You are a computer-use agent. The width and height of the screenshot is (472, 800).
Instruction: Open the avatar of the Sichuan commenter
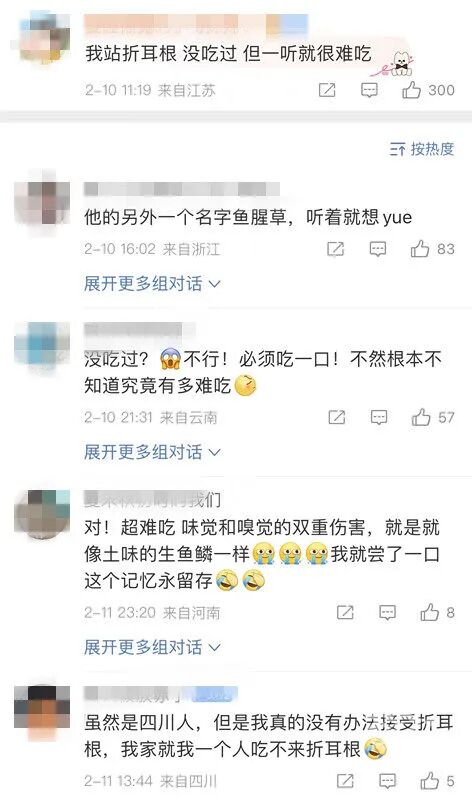(x=42, y=712)
